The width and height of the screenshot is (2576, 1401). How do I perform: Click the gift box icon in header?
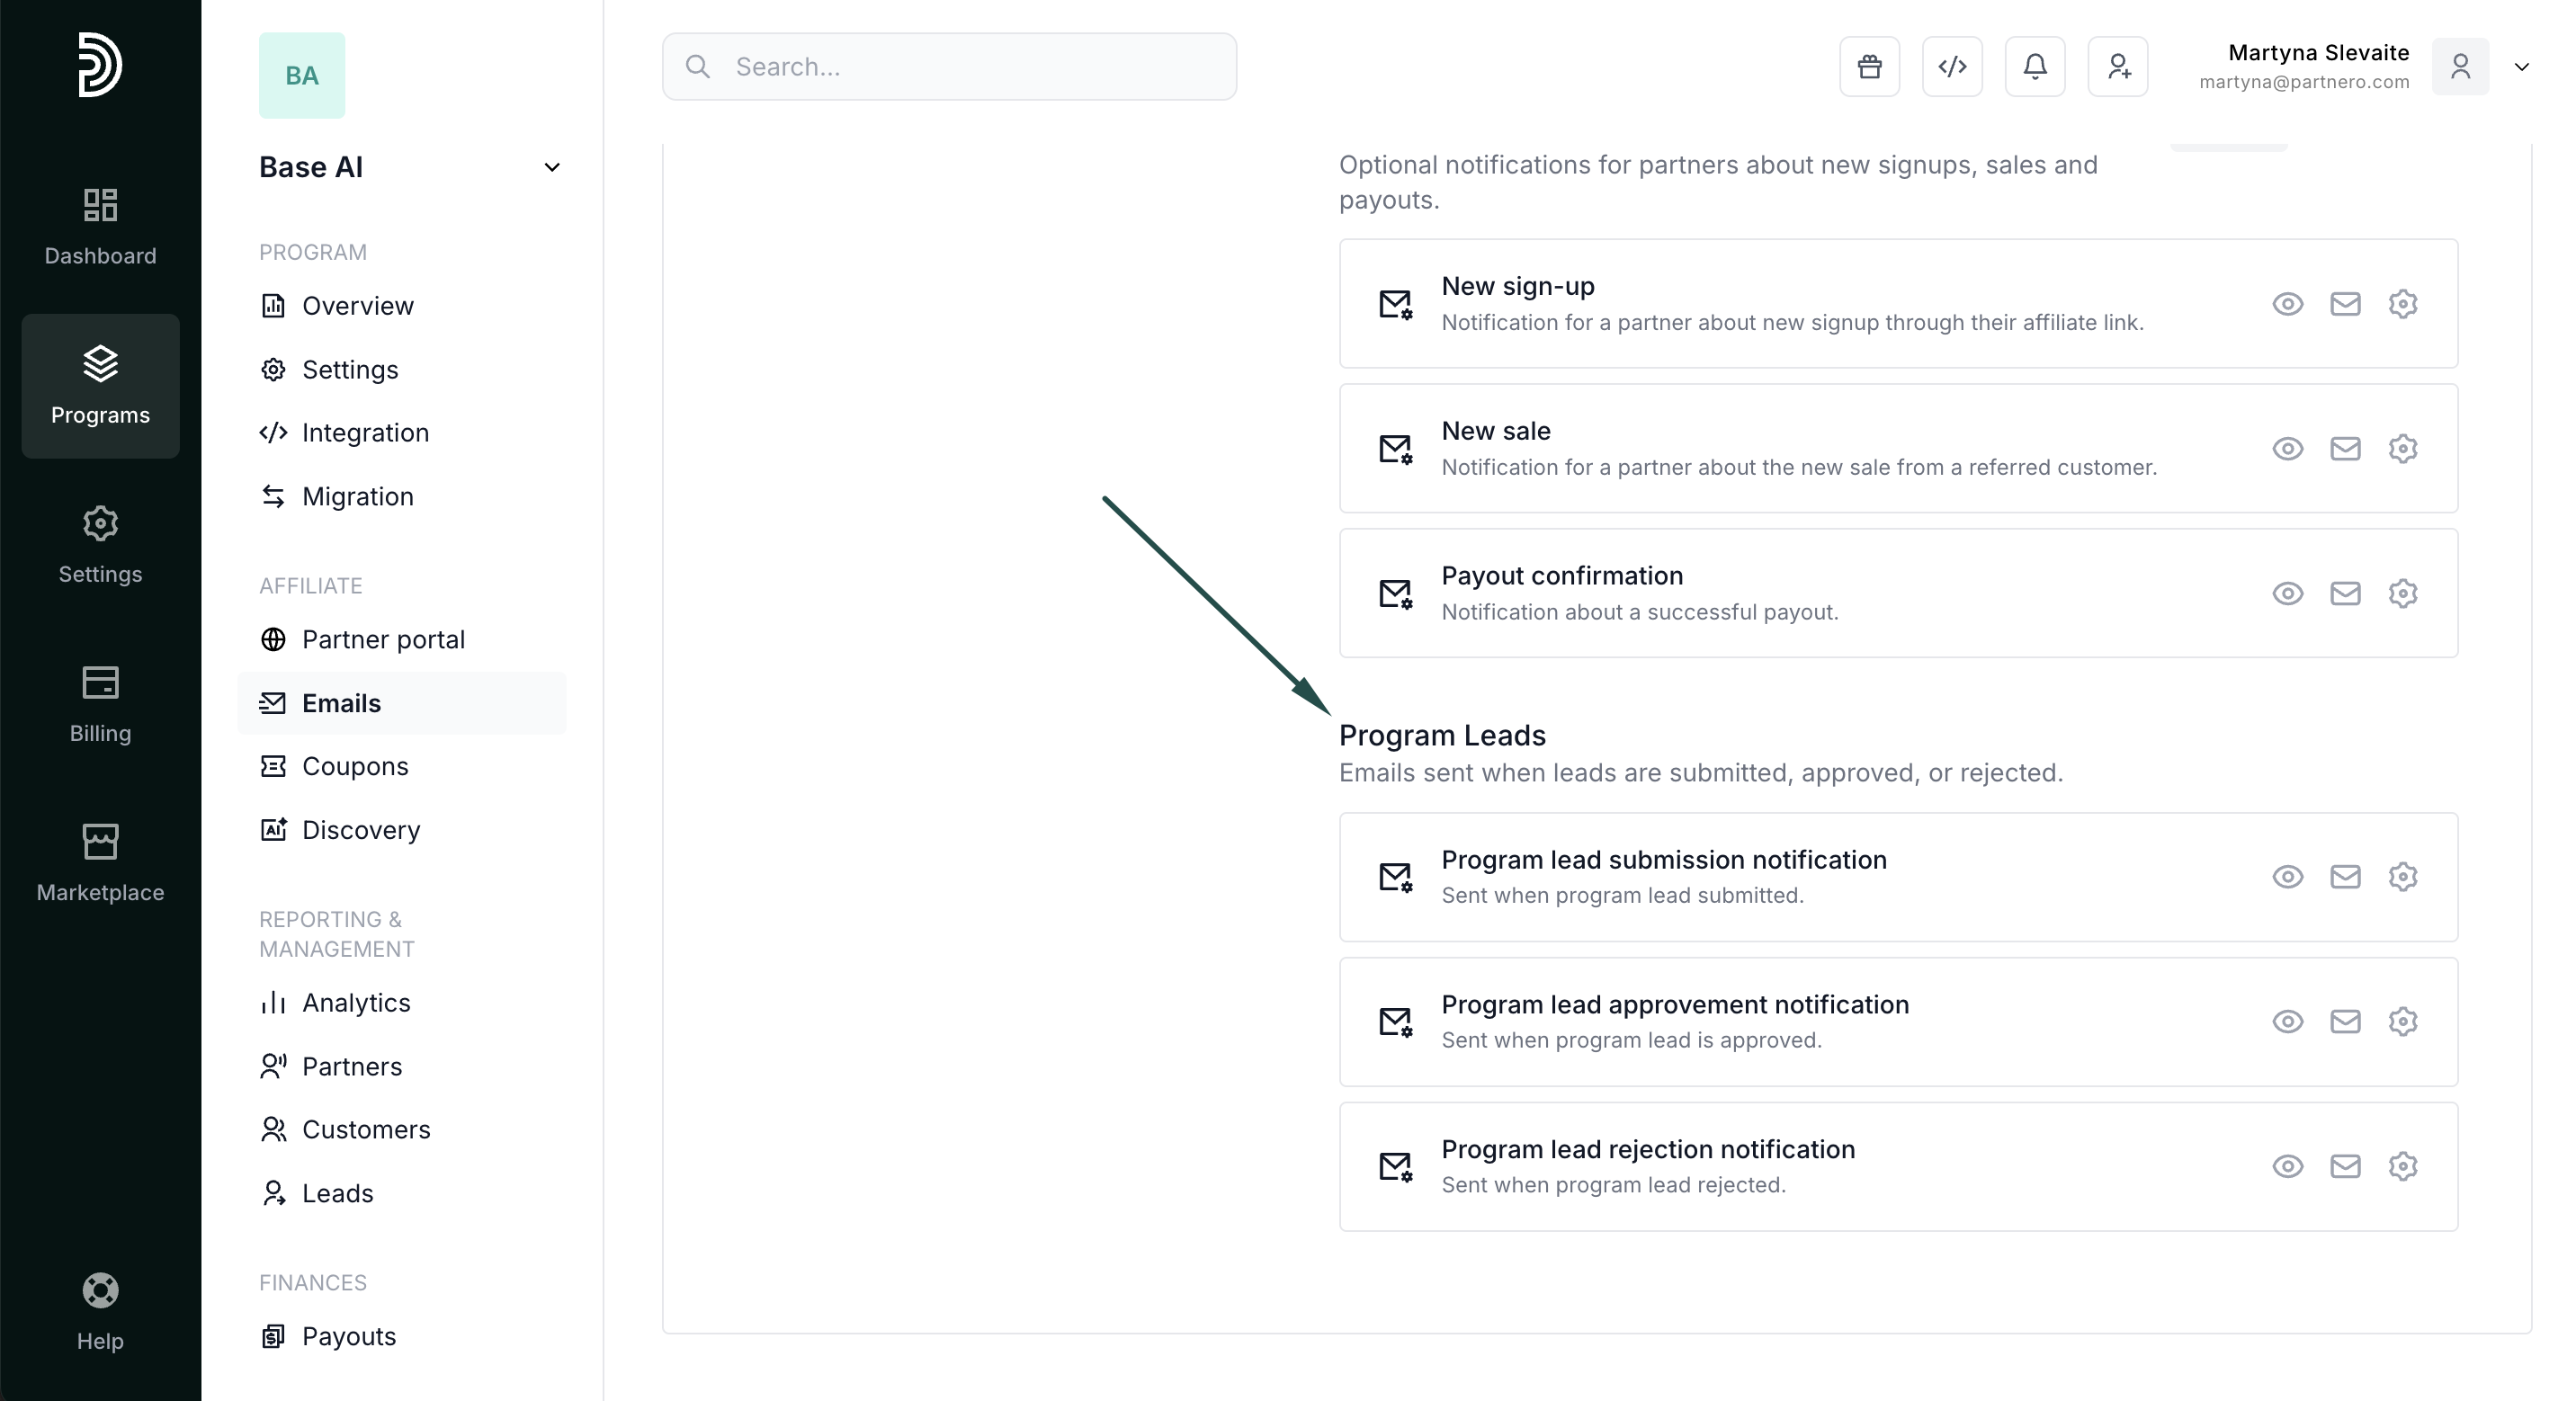click(x=1869, y=67)
